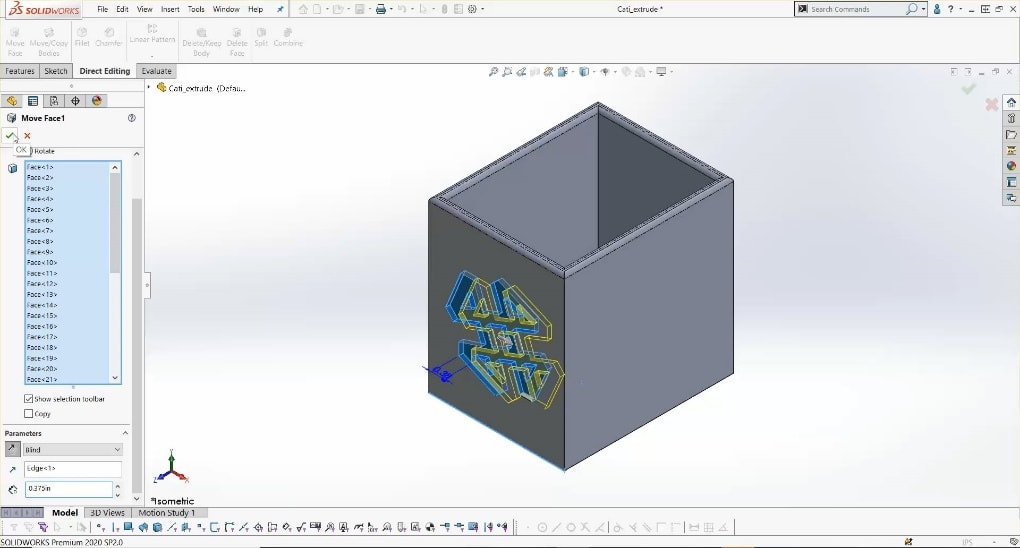Click the 0.375in distance input field
This screenshot has height=548, width=1020.
(66, 489)
